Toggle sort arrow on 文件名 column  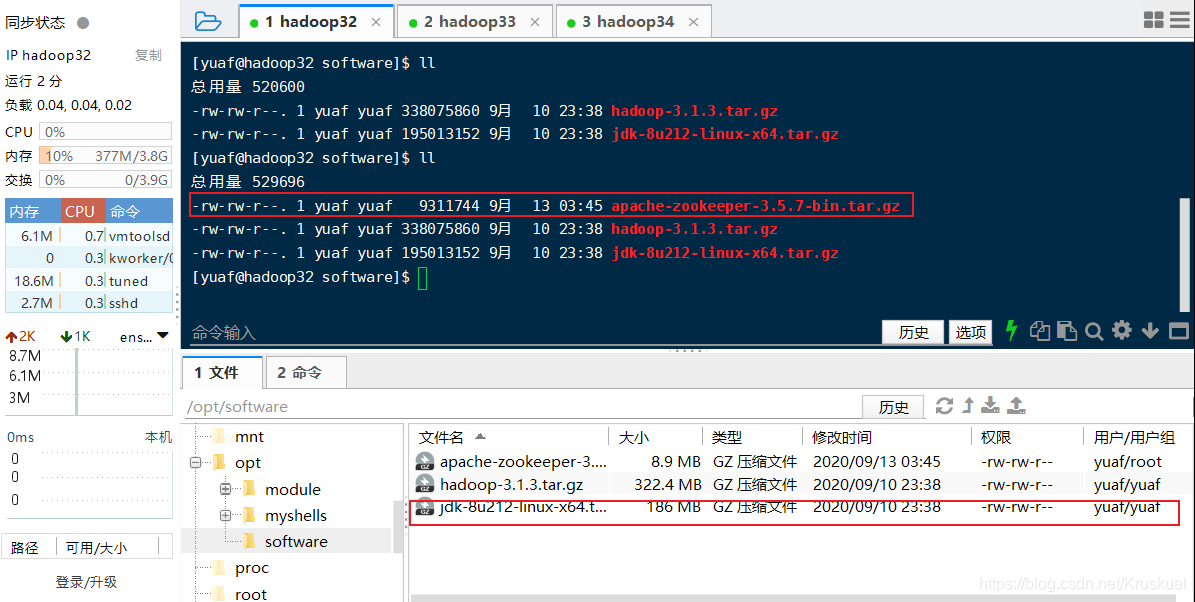tap(480, 437)
